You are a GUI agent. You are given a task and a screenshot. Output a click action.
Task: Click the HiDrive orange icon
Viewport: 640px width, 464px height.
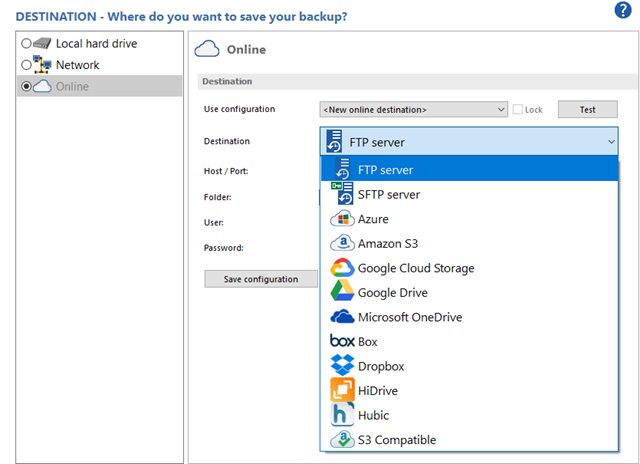coord(342,390)
